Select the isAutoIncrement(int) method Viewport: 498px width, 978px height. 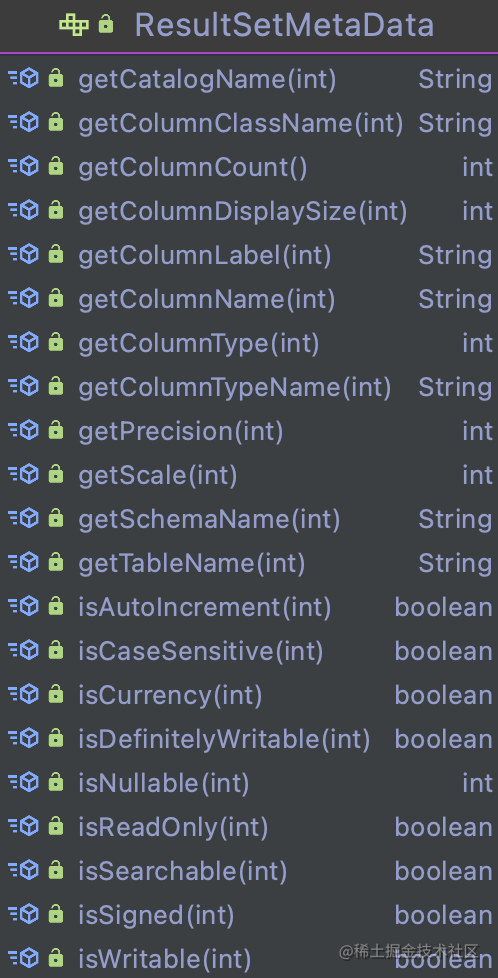pyautogui.click(x=205, y=606)
